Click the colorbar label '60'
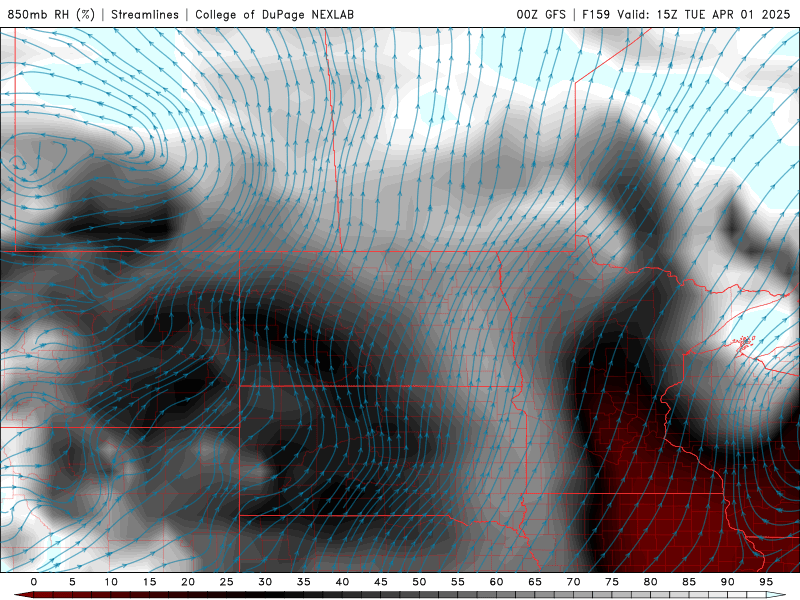800x600 pixels. pos(496,582)
